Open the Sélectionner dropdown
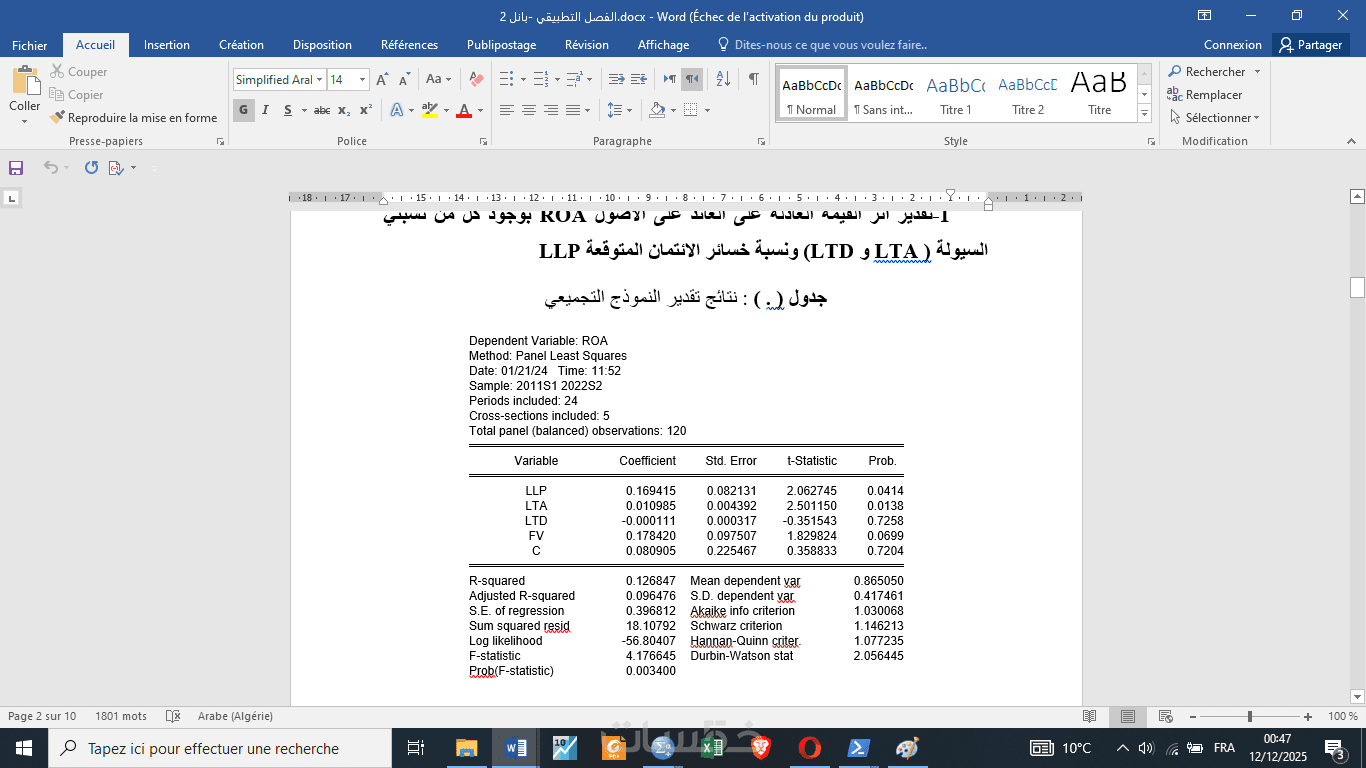 pos(1215,118)
